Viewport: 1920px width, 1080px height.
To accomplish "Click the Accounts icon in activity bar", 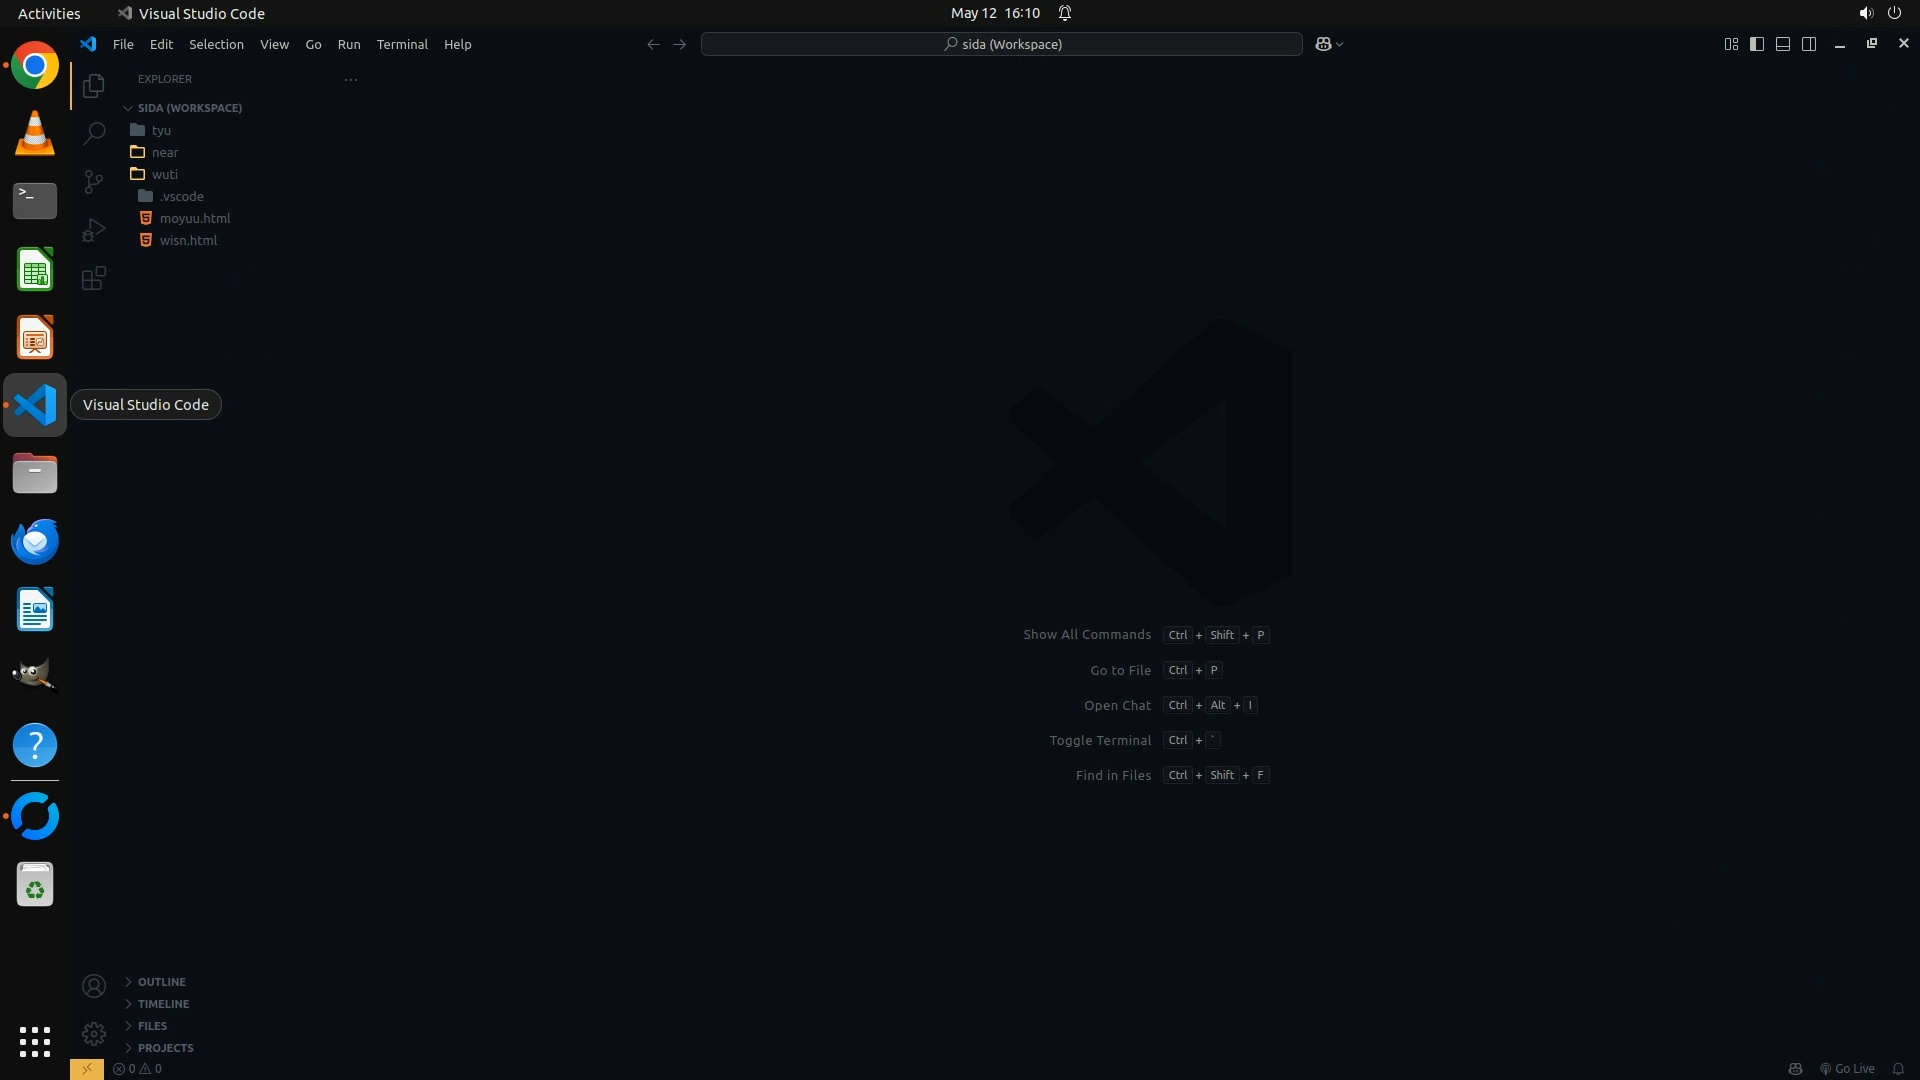I will tap(94, 987).
